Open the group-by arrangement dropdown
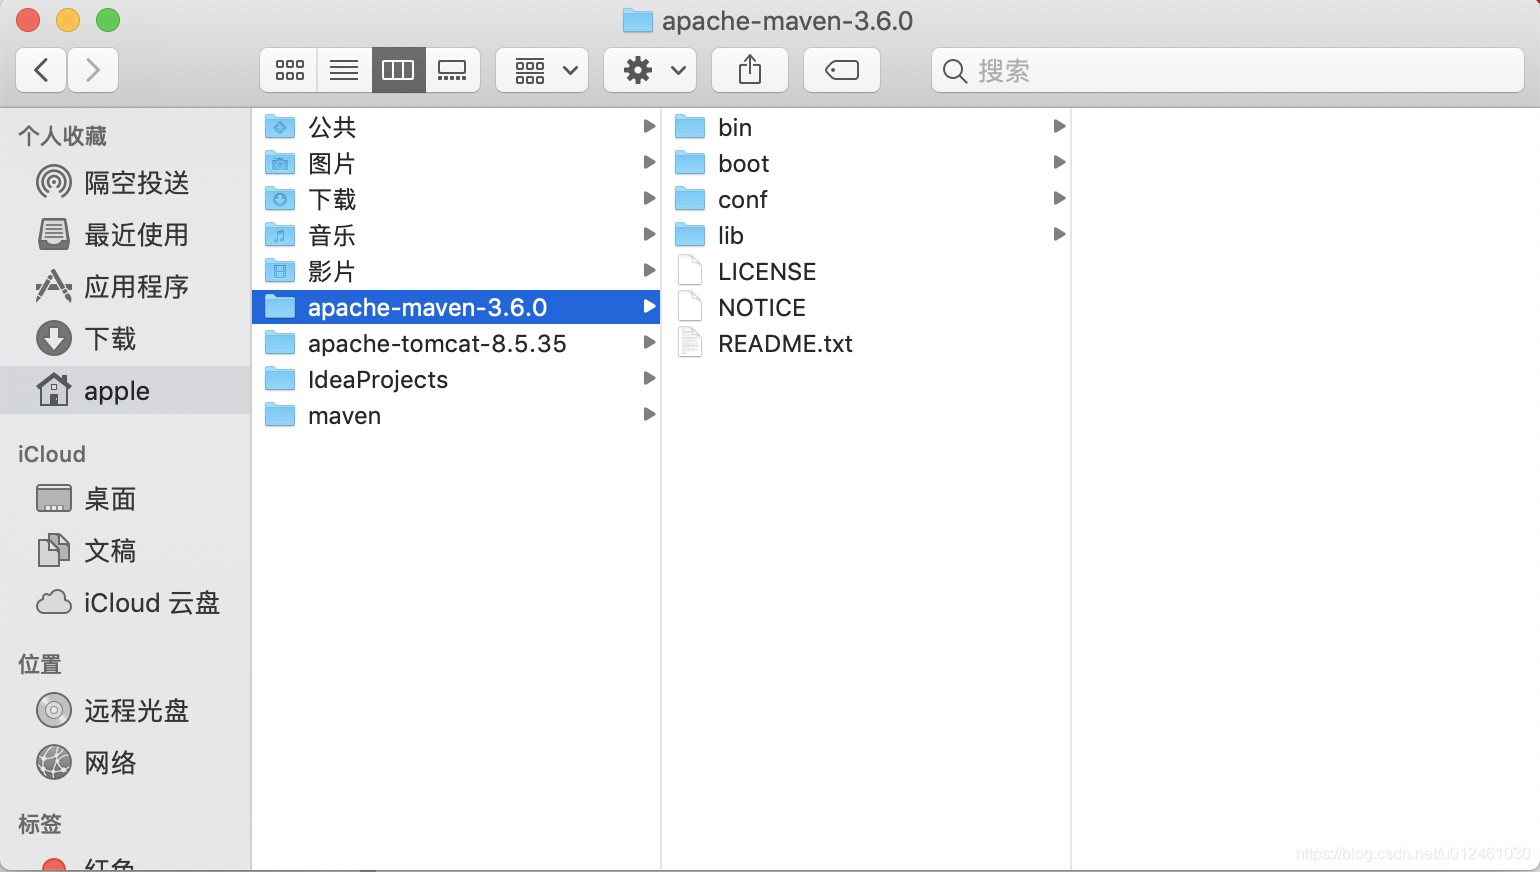 [542, 70]
